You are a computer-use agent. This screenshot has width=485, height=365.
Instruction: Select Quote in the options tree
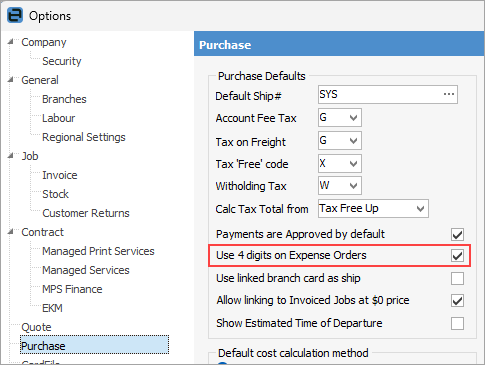point(36,327)
